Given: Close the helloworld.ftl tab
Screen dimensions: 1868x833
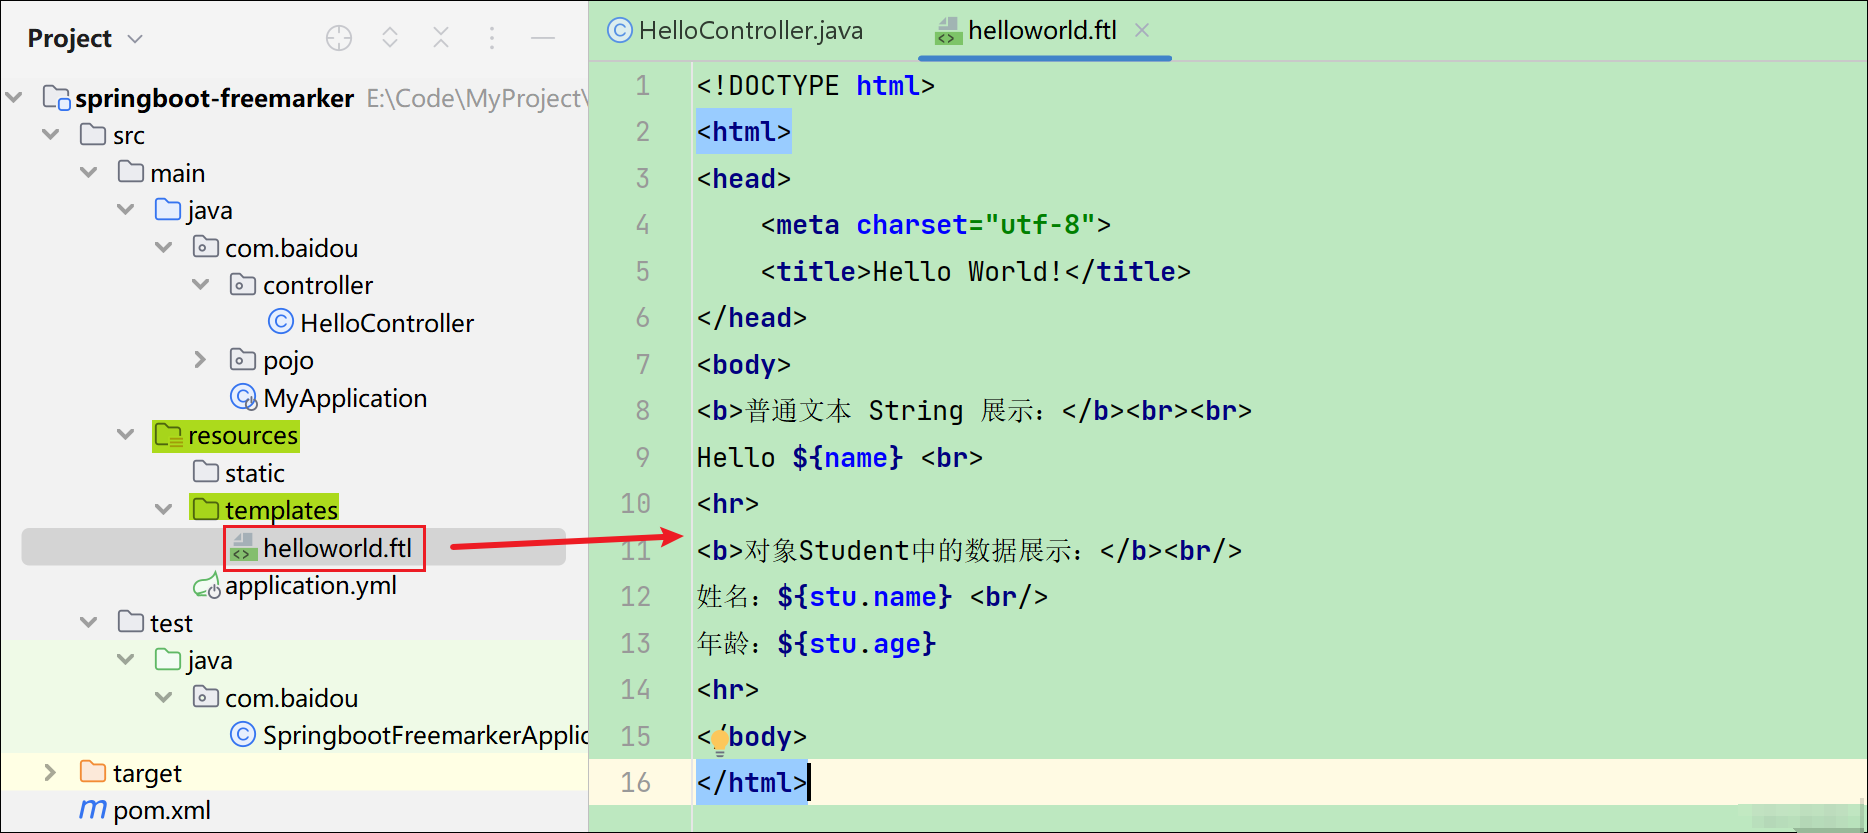Looking at the screenshot, I should pos(1142,31).
